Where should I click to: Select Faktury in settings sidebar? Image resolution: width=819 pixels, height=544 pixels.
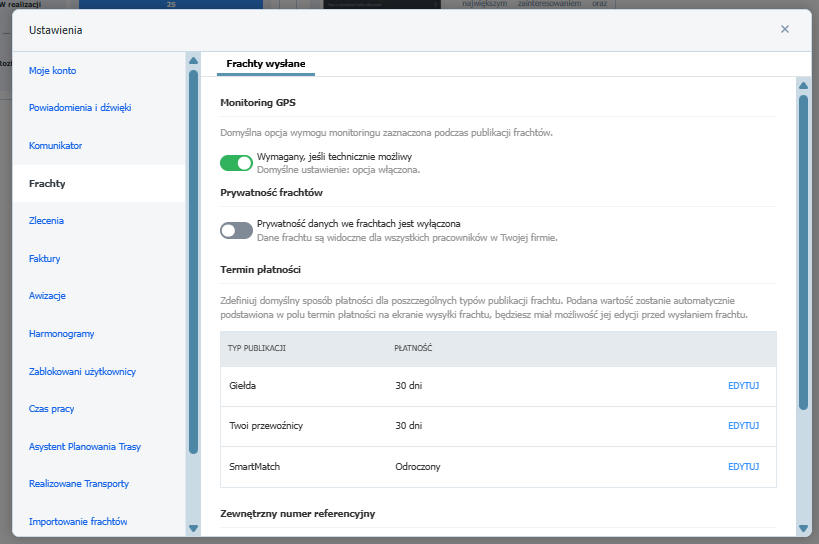[x=45, y=259]
